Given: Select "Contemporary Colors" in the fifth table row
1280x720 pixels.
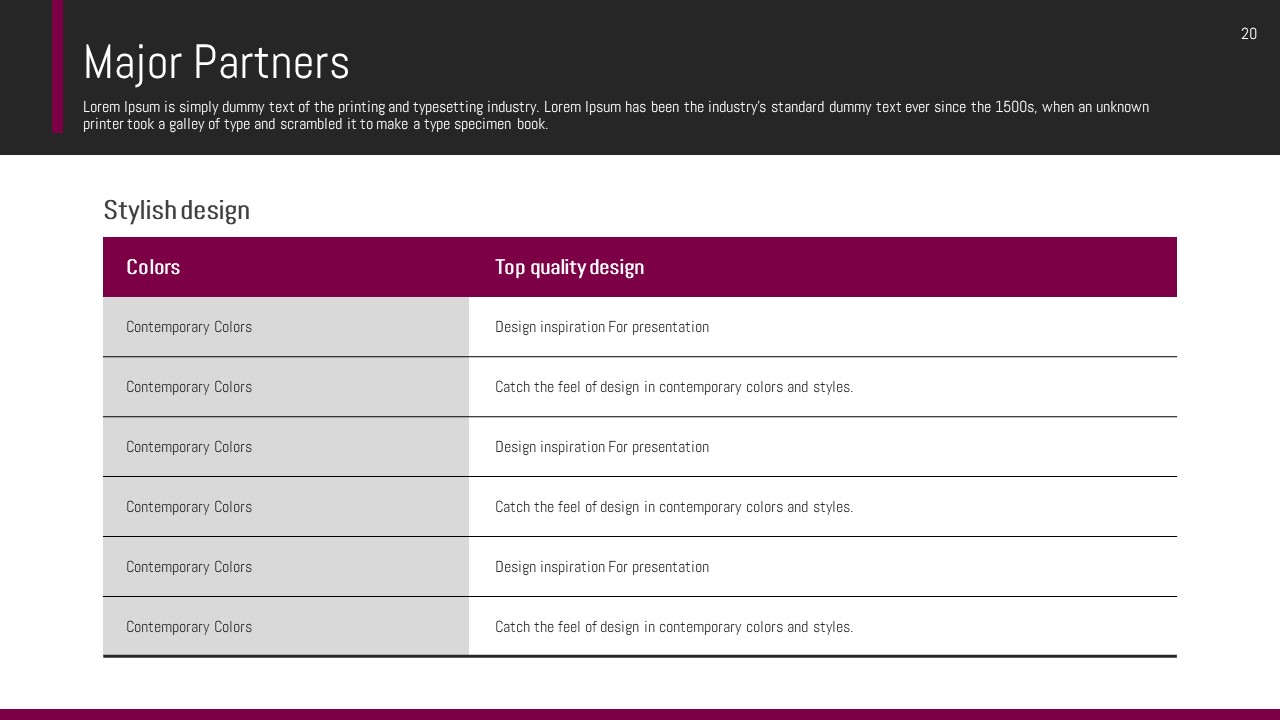Looking at the screenshot, I should click(x=189, y=567).
